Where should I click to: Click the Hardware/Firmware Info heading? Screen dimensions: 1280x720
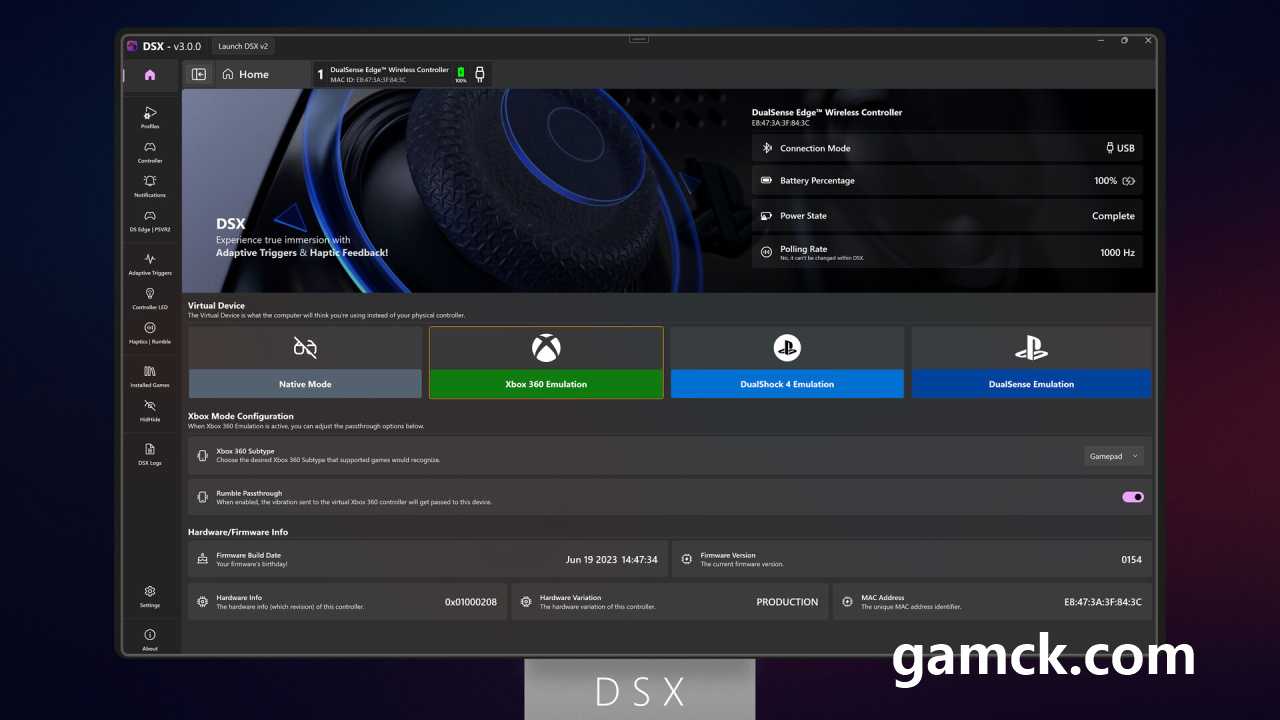pyautogui.click(x=238, y=532)
